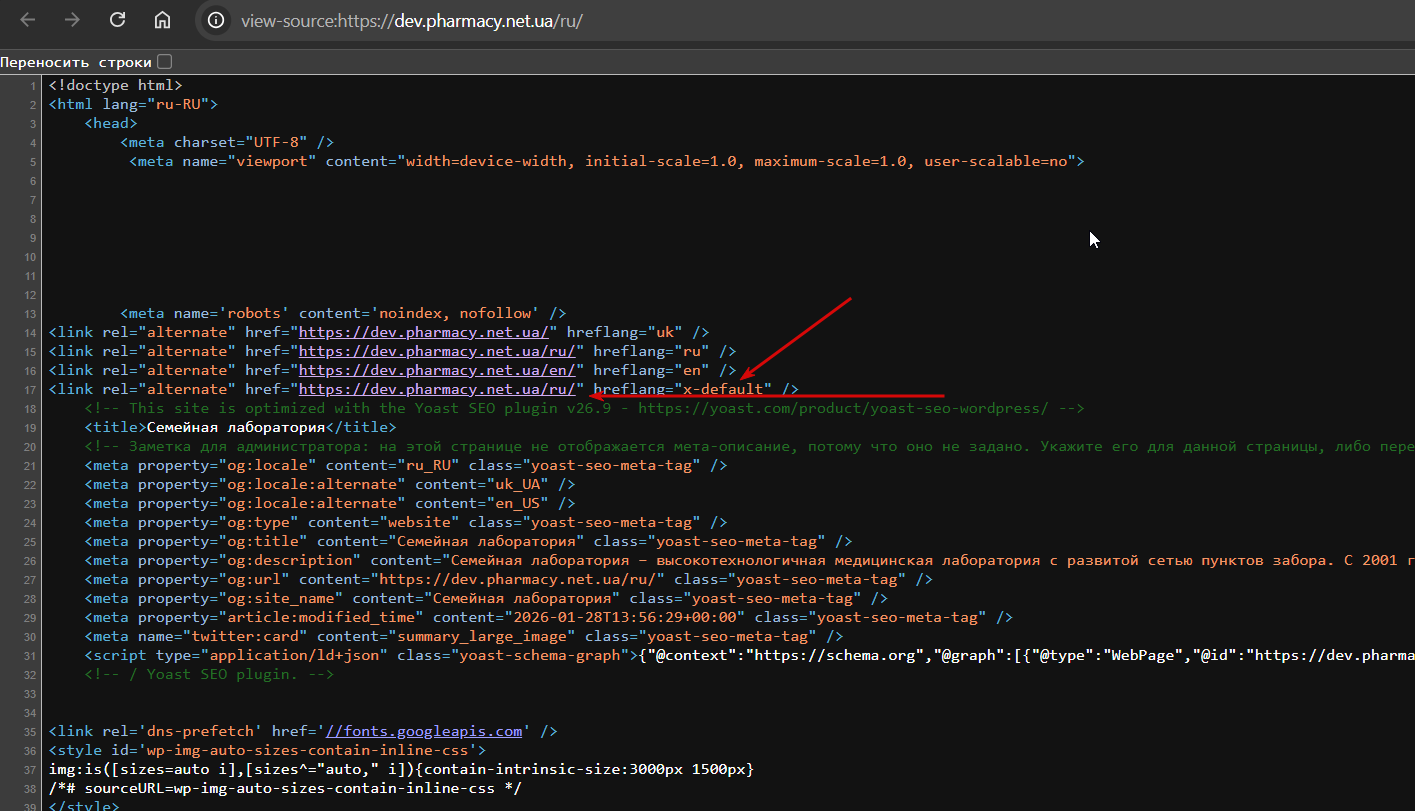Viewport: 1415px width, 811px height.
Task: Select the title tag "Семейная лаборатория"
Action: point(240,427)
